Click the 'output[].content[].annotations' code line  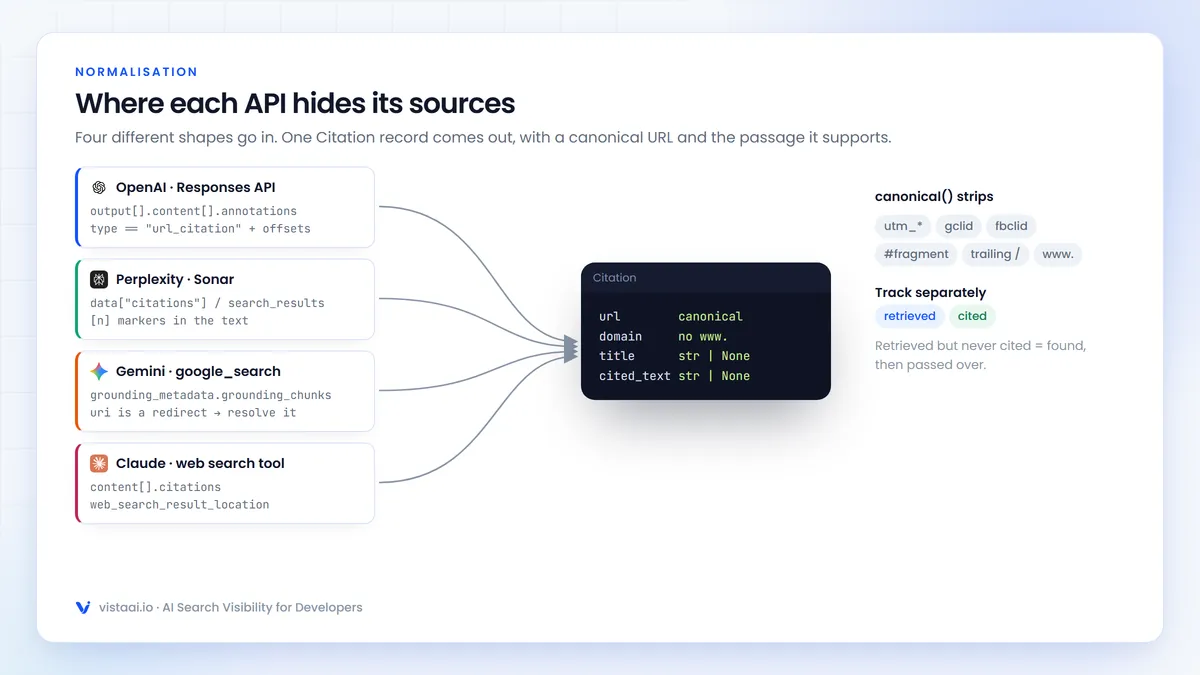(x=193, y=211)
